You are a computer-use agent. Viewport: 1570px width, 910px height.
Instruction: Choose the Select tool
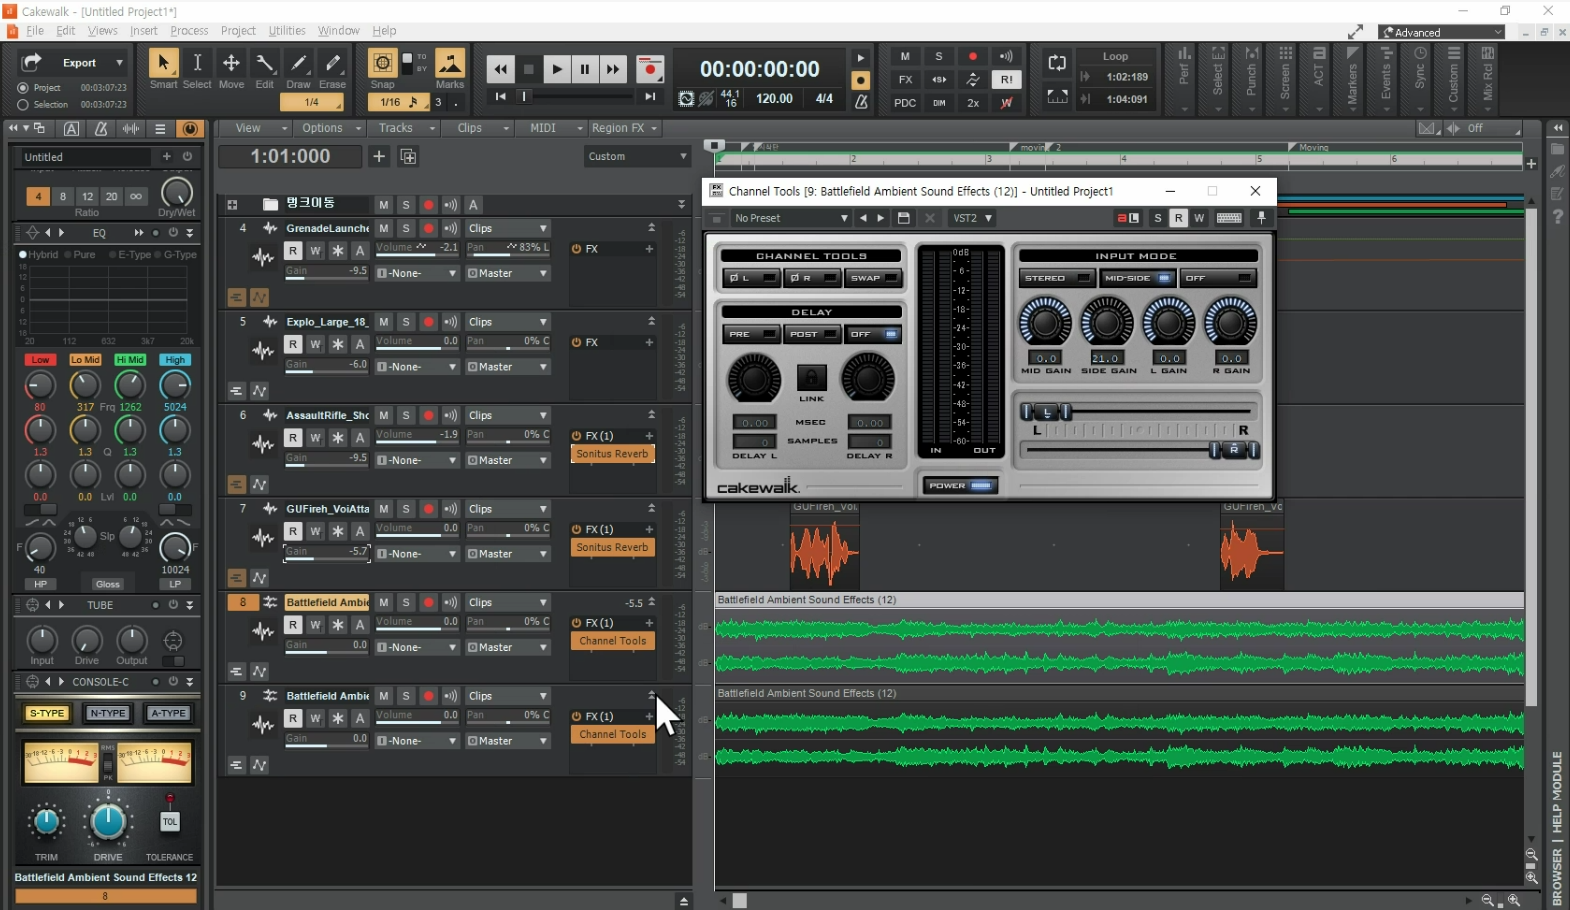(x=197, y=64)
